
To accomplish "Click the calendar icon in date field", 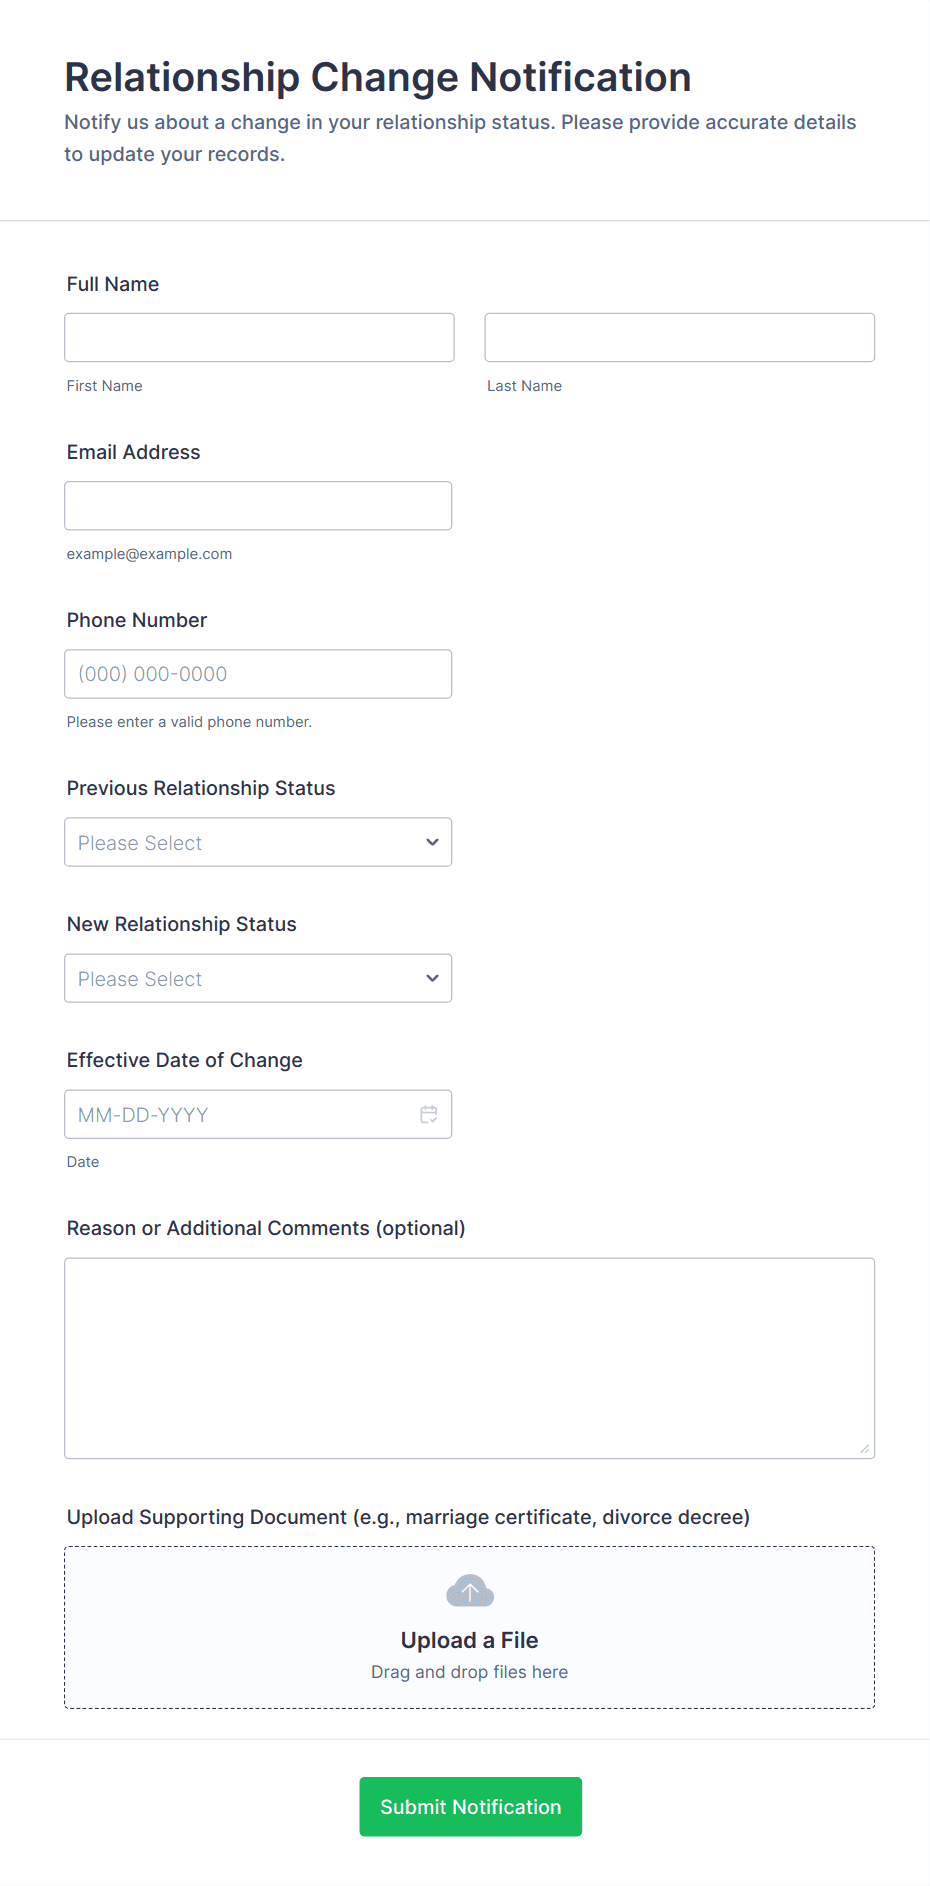I will (x=429, y=1114).
